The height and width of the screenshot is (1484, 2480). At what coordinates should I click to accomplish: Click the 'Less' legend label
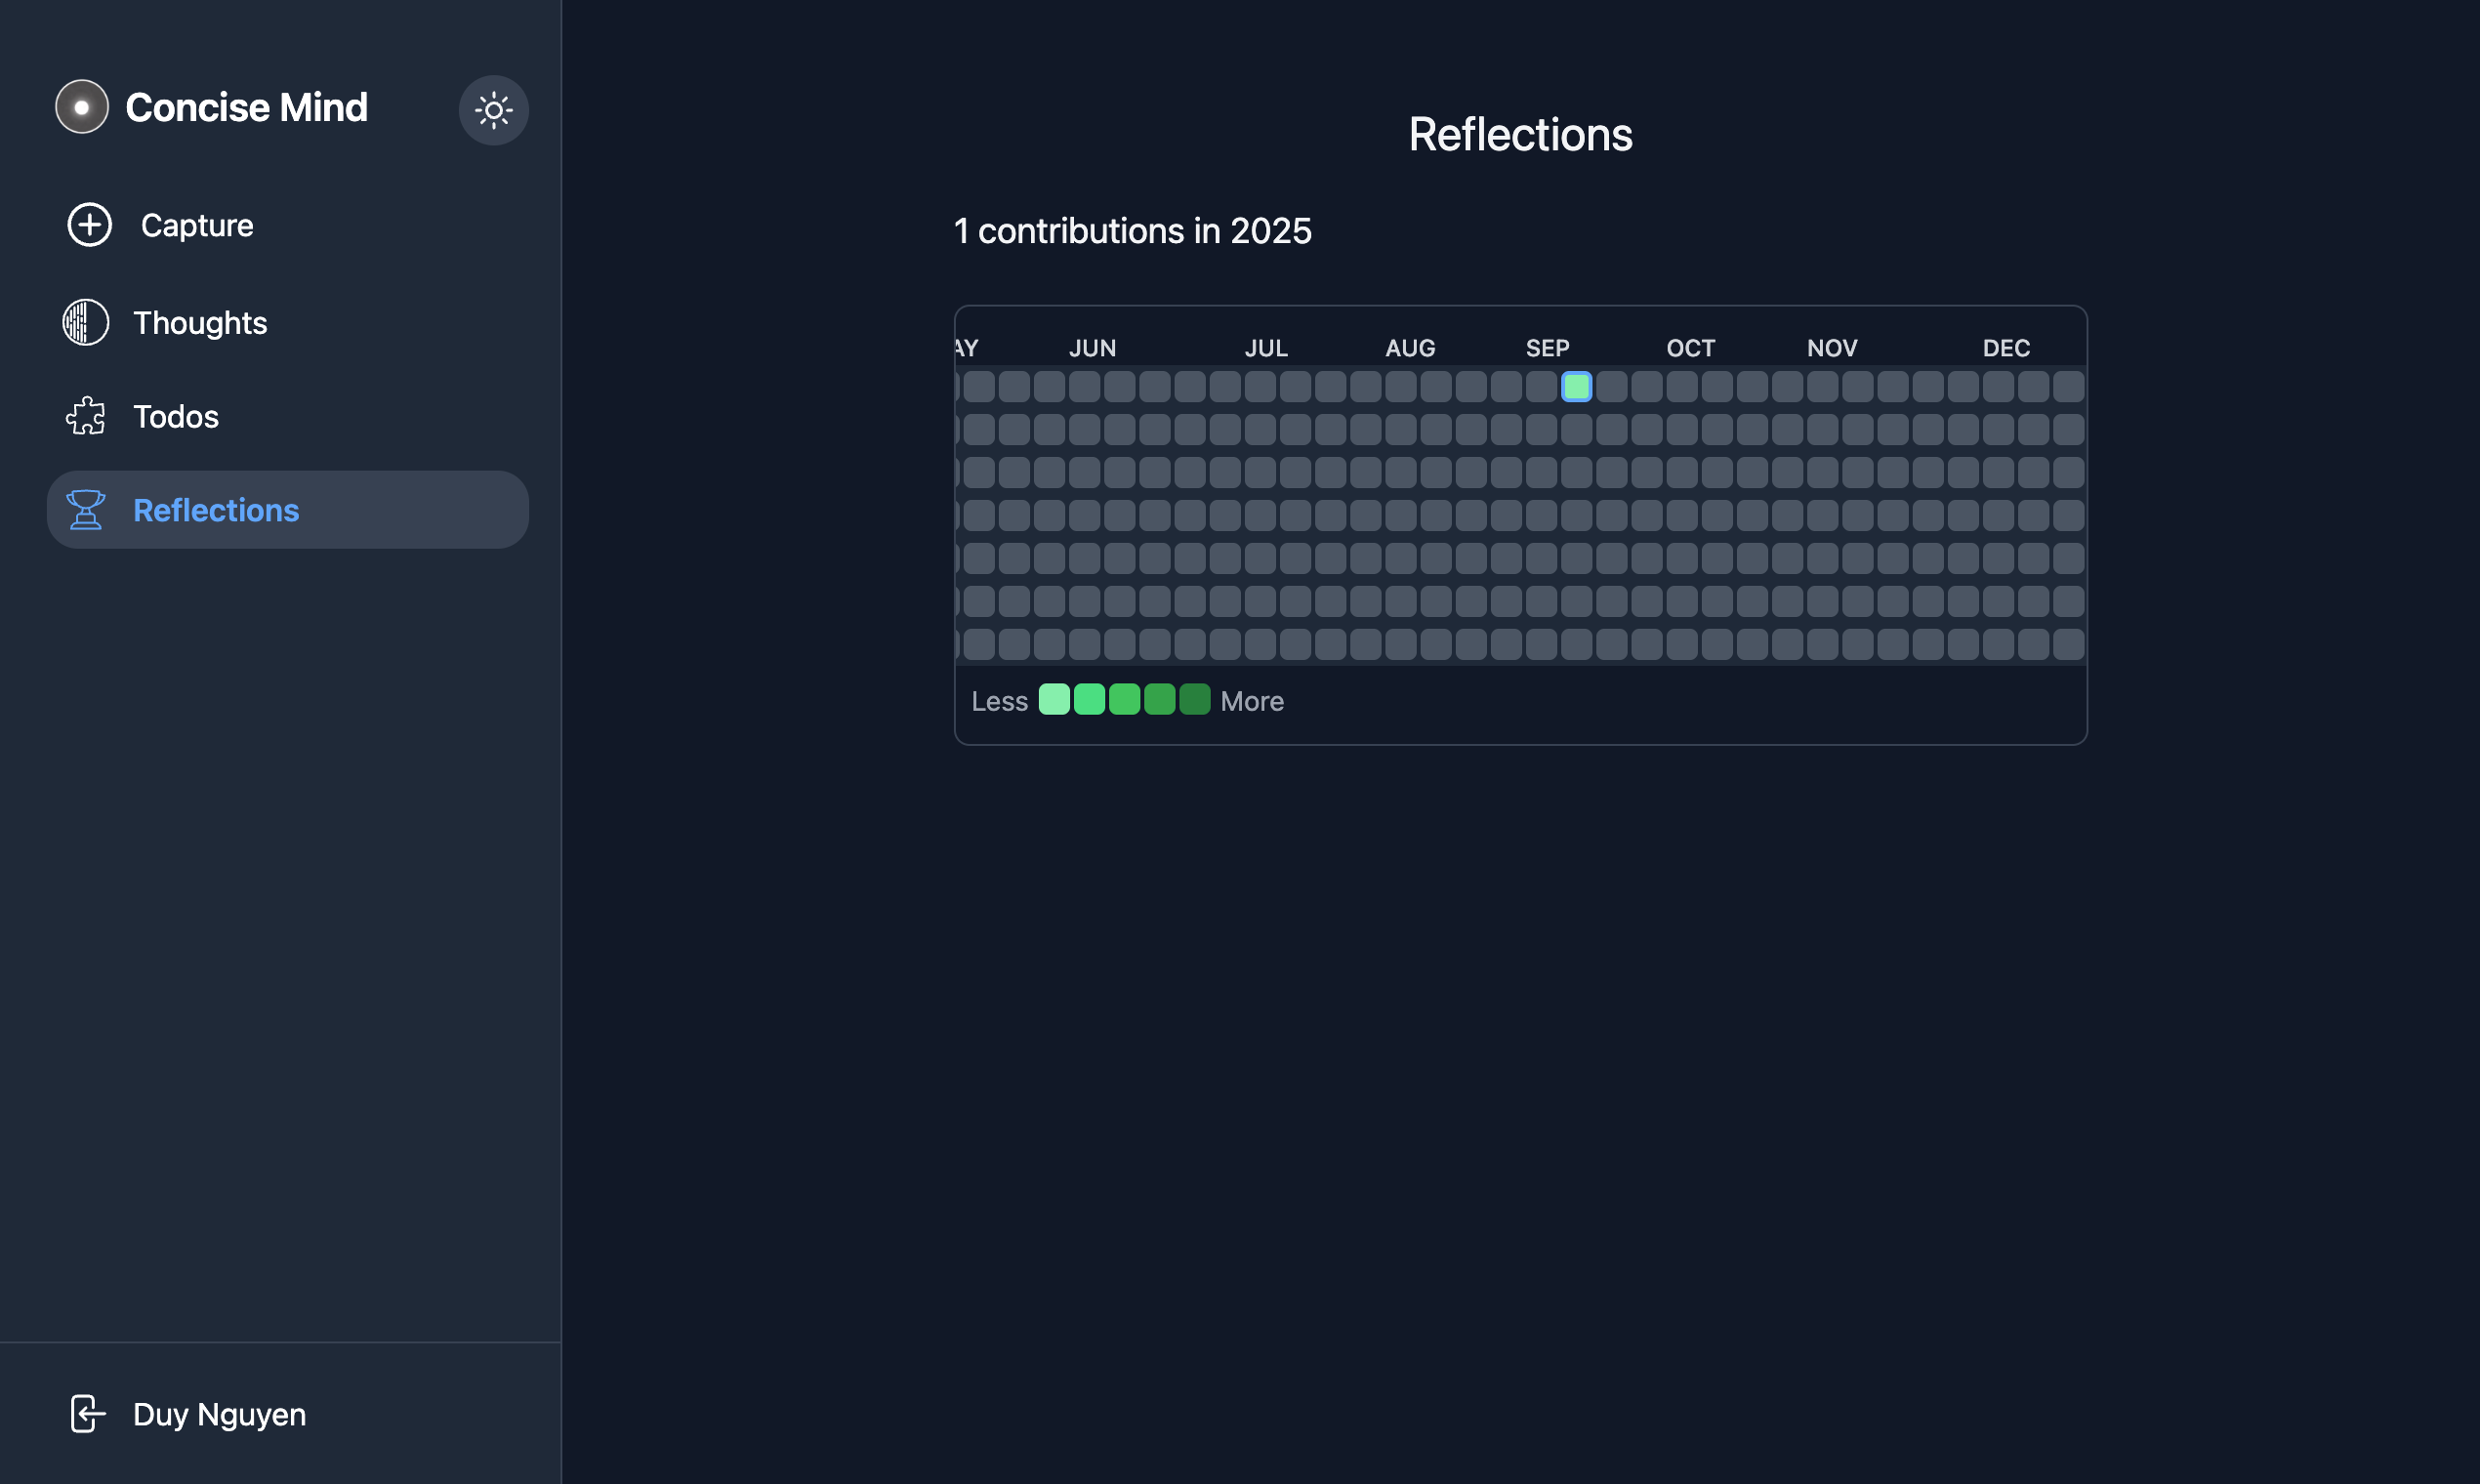coord(999,701)
